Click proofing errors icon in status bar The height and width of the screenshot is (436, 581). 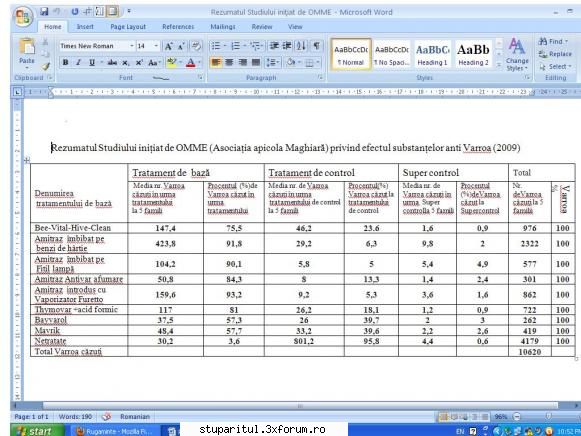[x=106, y=417]
